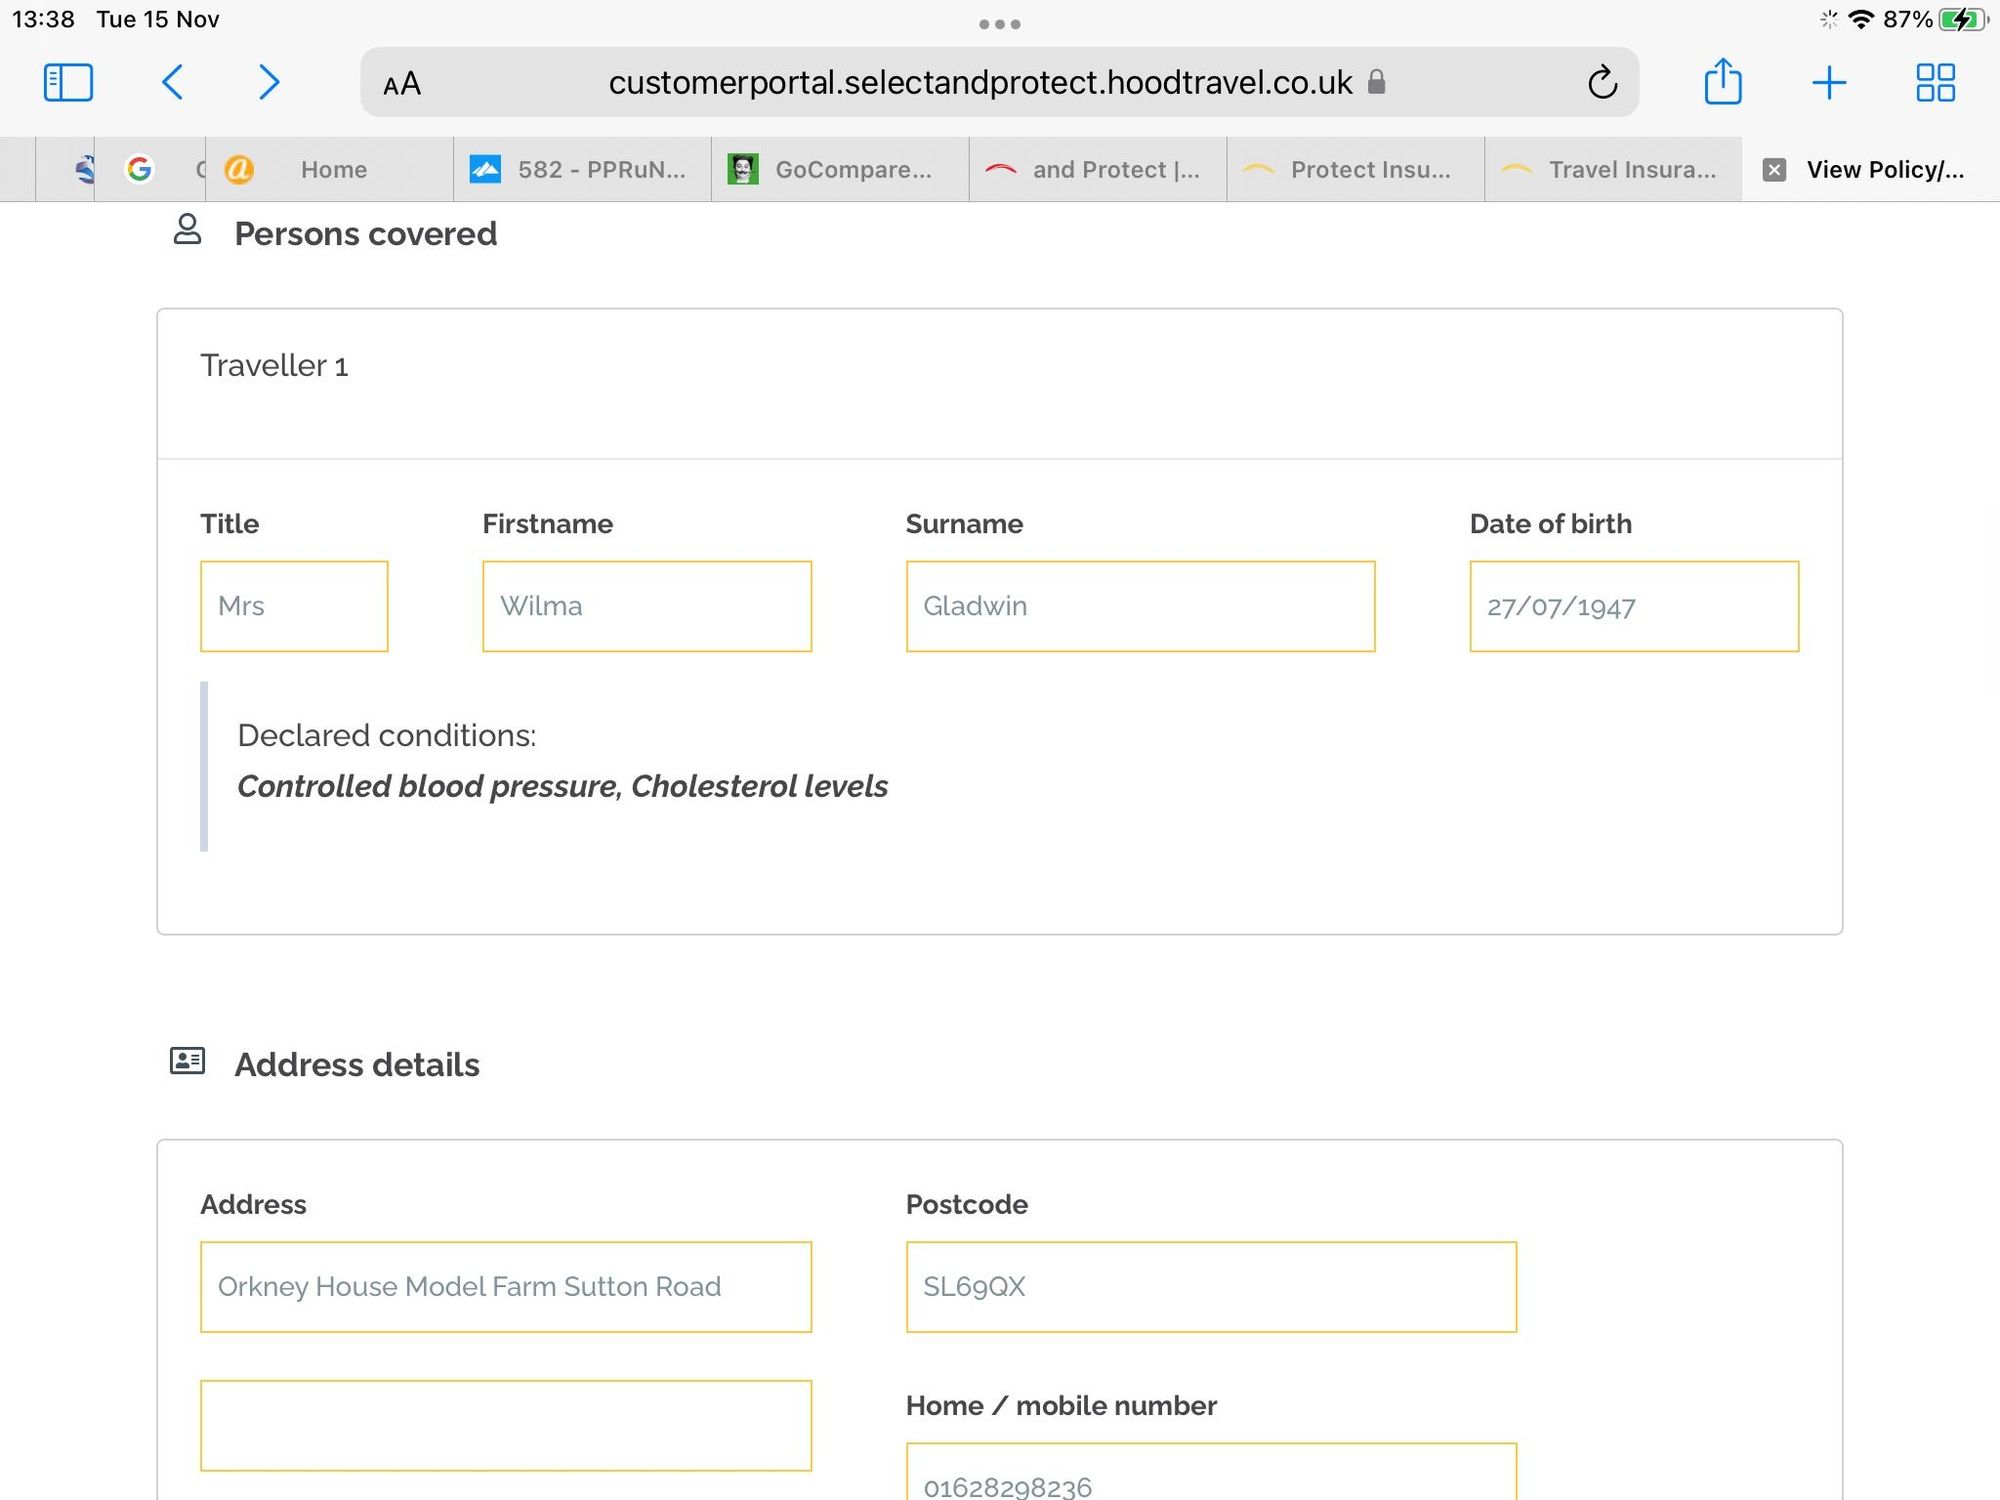Open the Share sheet icon

tap(1722, 82)
